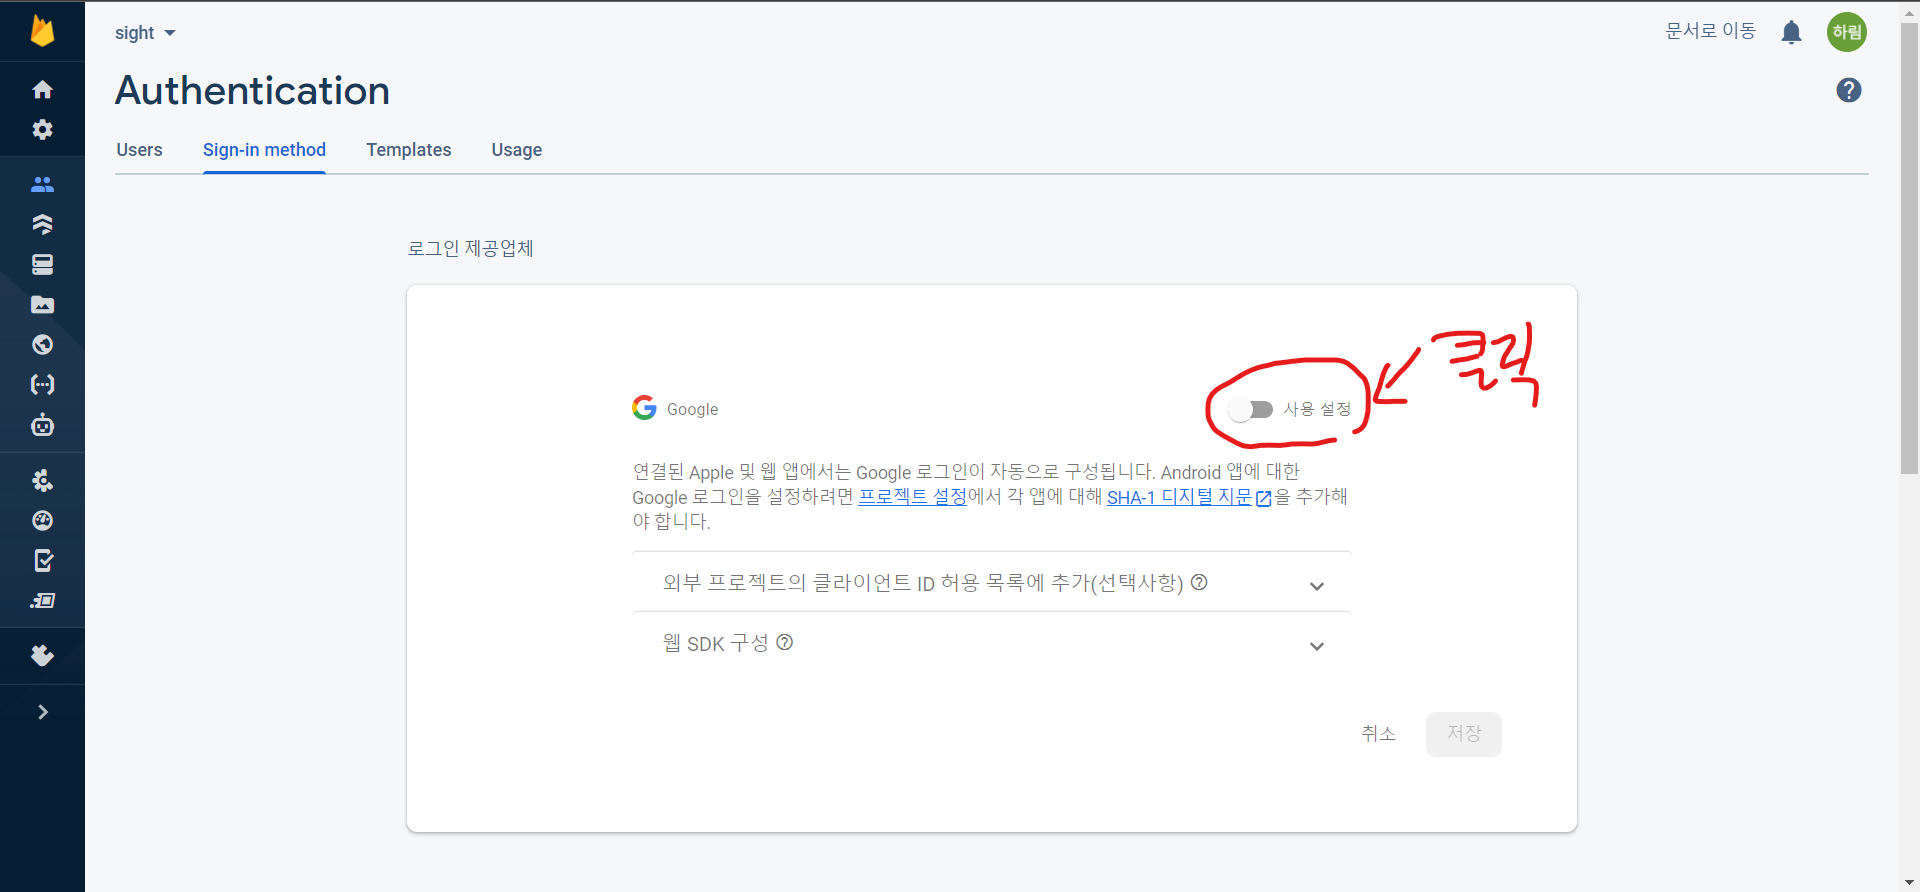
Task: Expand the 웹 SDK 구성 section
Action: (x=991, y=643)
